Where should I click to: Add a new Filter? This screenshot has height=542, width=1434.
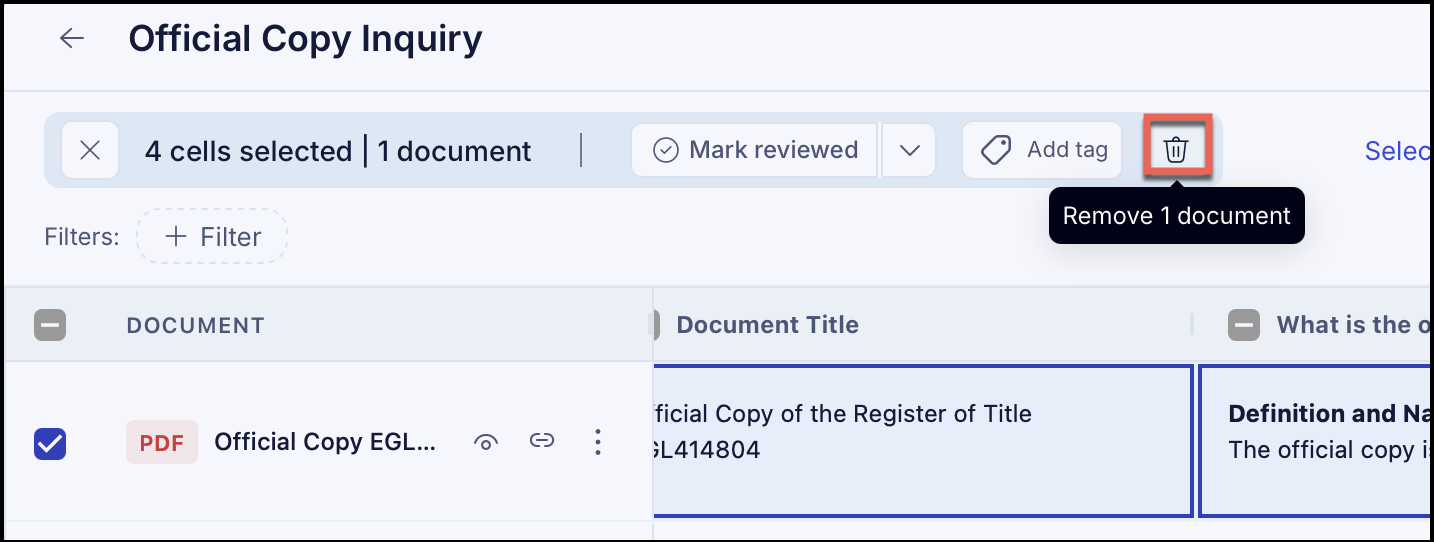212,237
